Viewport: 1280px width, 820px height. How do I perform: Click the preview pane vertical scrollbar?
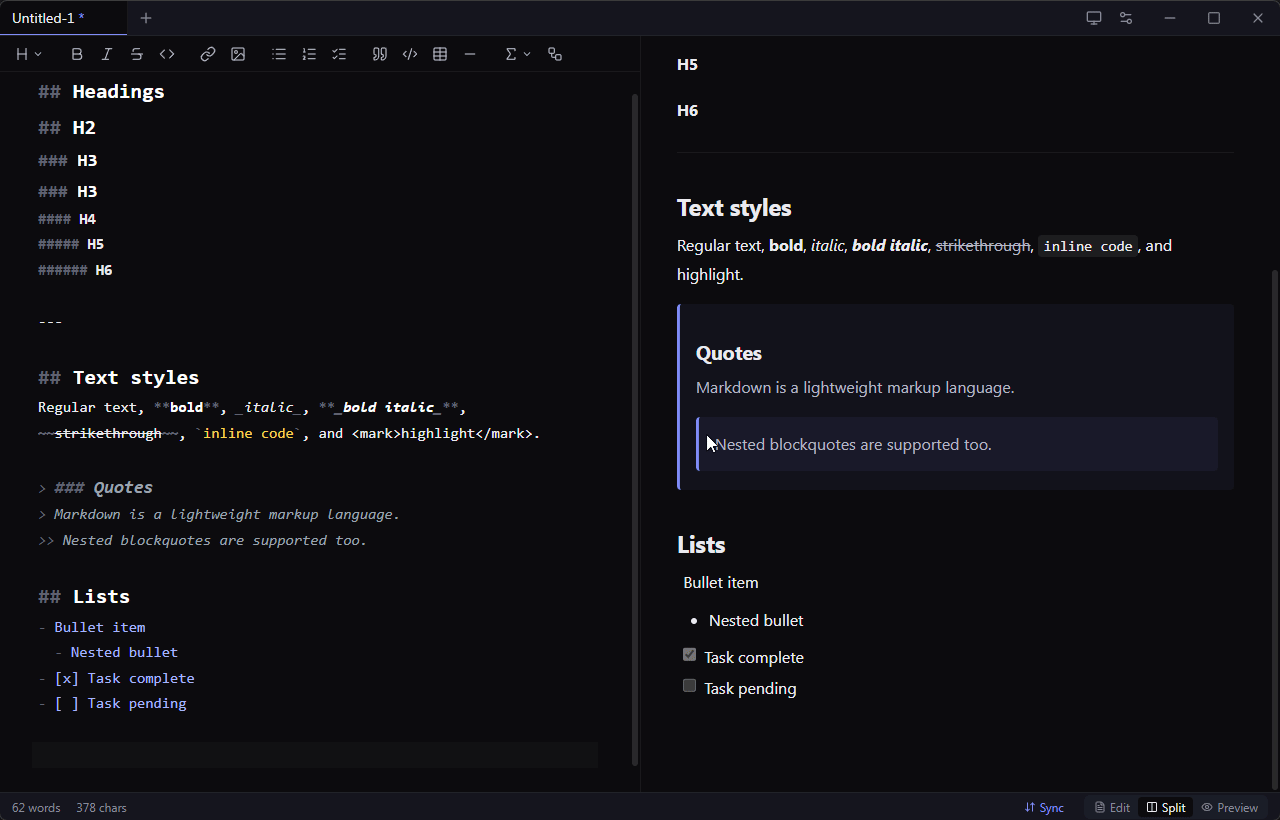(x=1274, y=528)
